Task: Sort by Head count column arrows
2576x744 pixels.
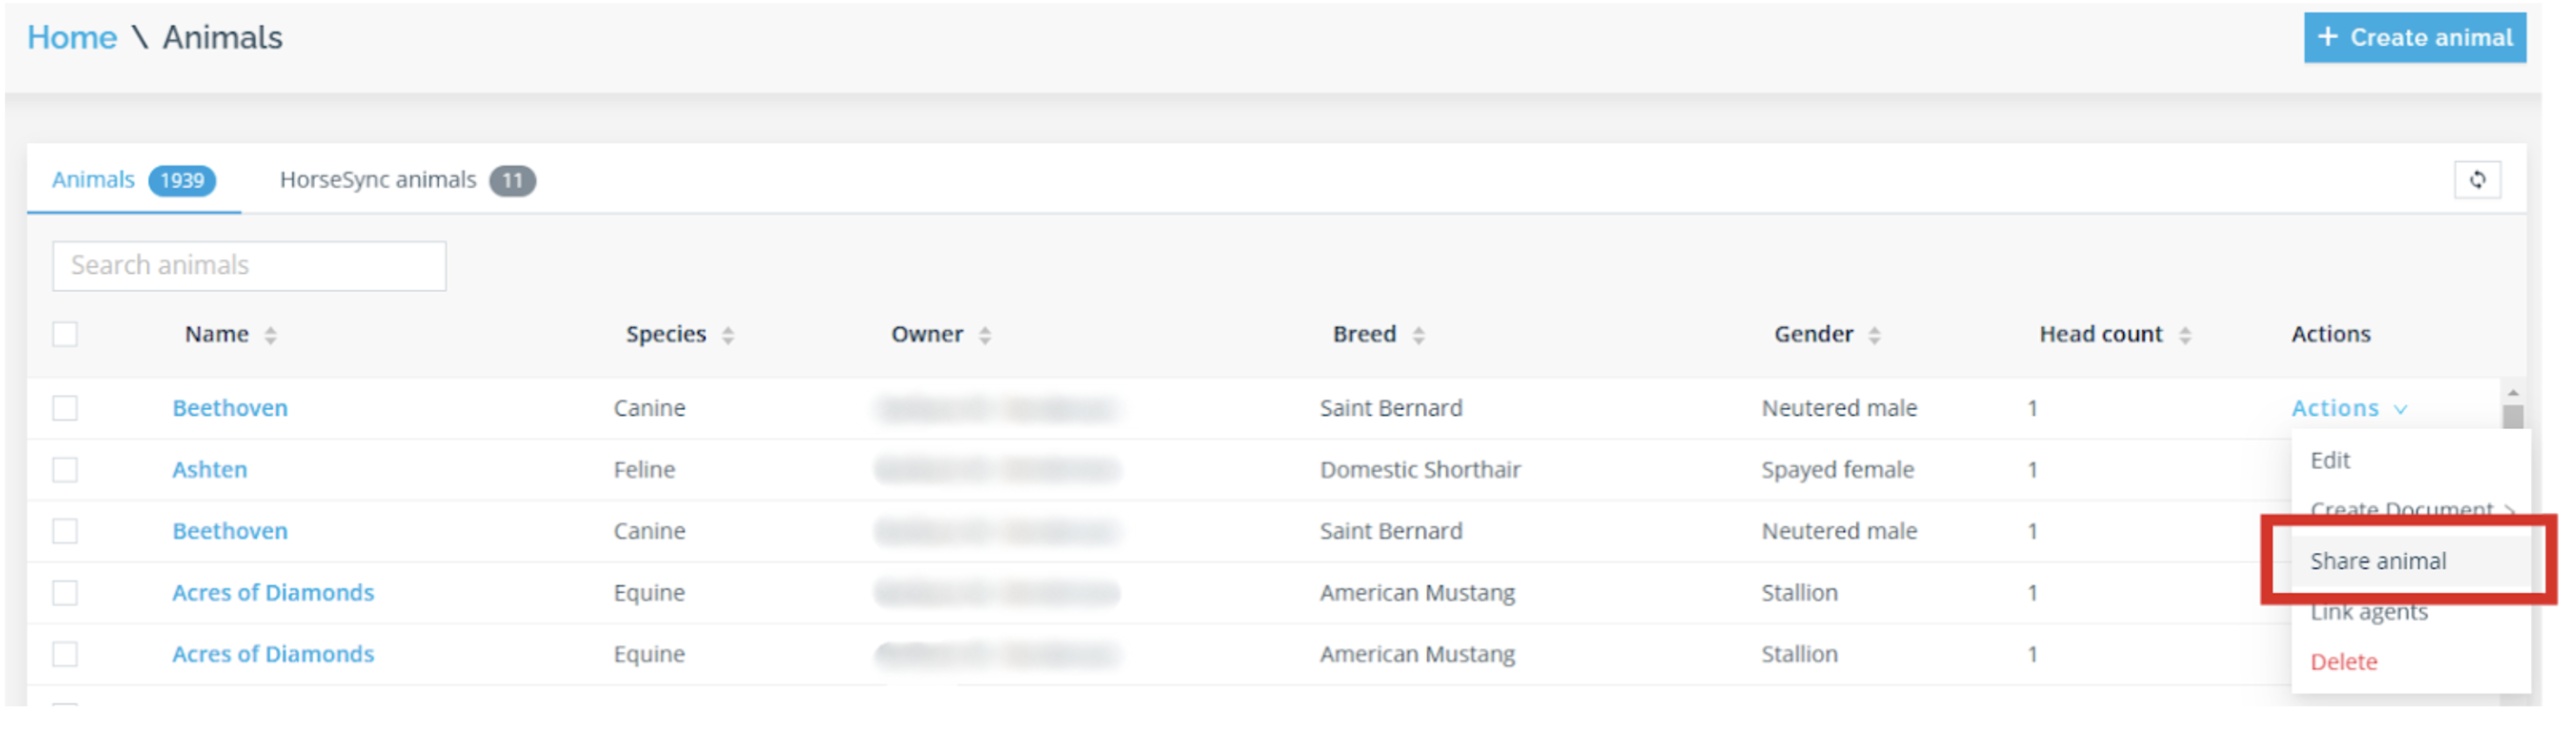Action: [x=2184, y=336]
